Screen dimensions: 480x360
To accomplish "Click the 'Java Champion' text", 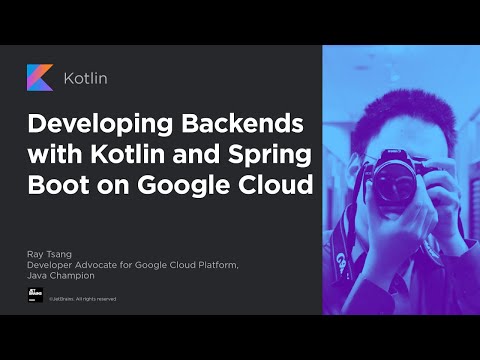I will 61,276.
